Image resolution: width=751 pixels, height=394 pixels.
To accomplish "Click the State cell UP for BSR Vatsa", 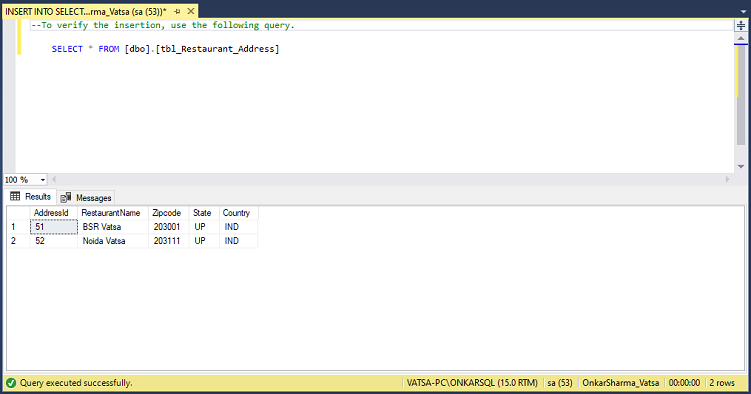I will tap(204, 227).
